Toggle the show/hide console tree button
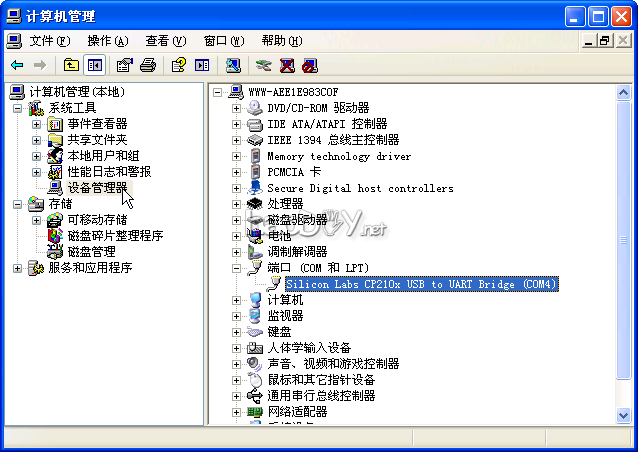 pos(95,65)
